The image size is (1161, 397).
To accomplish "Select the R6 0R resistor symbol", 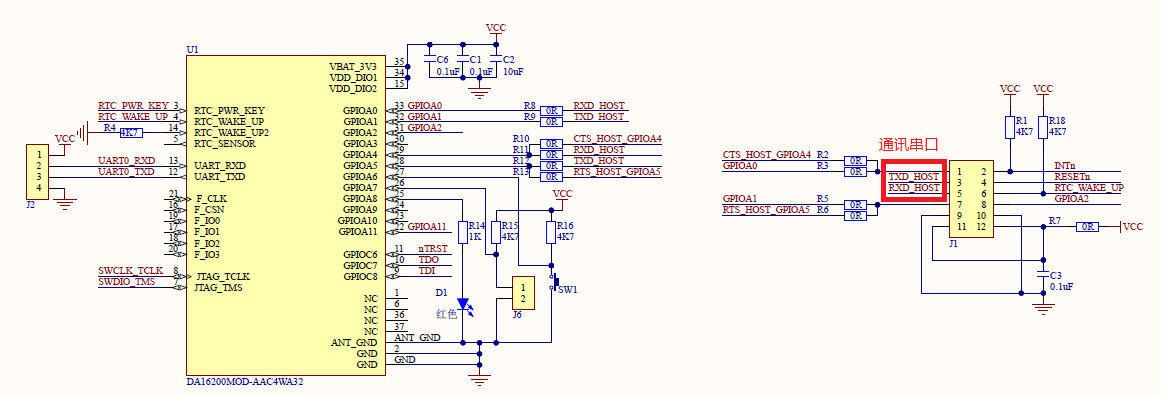I will tap(855, 216).
